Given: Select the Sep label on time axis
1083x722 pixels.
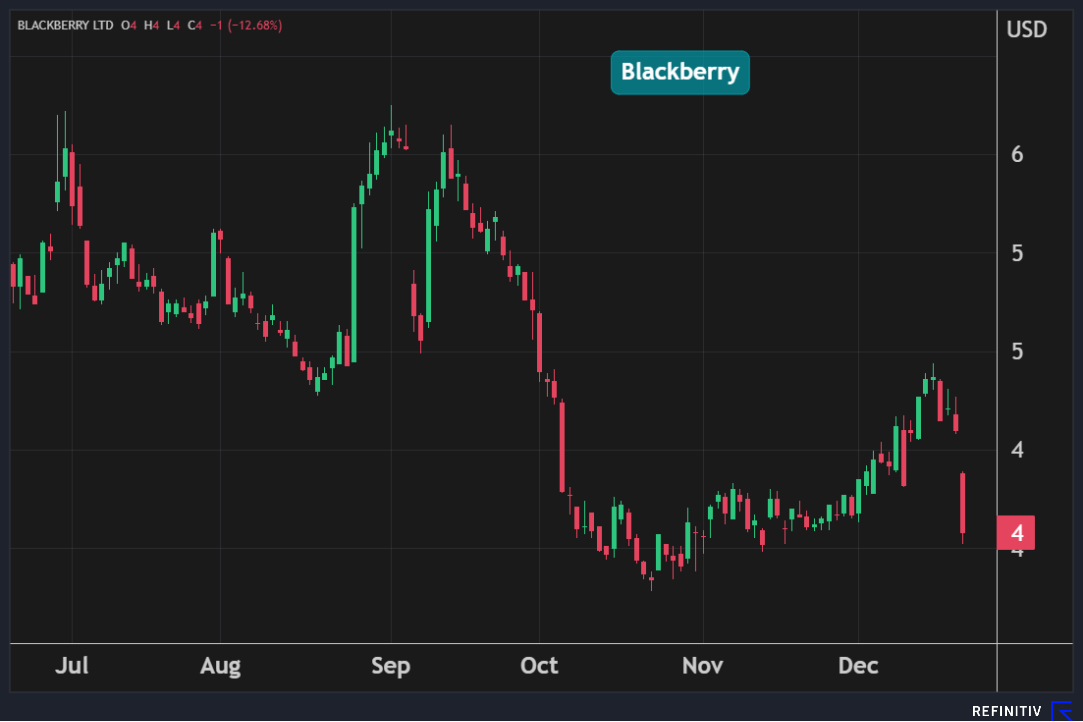Looking at the screenshot, I should pos(390,666).
